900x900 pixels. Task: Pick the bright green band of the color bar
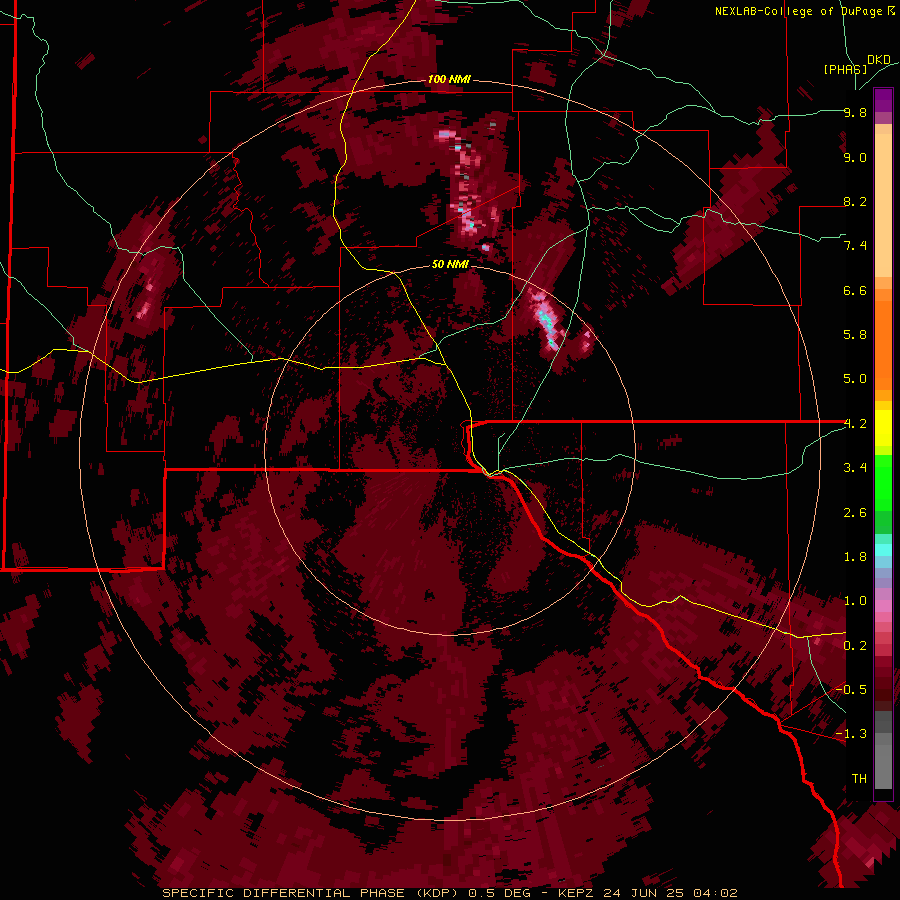pyautogui.click(x=883, y=482)
